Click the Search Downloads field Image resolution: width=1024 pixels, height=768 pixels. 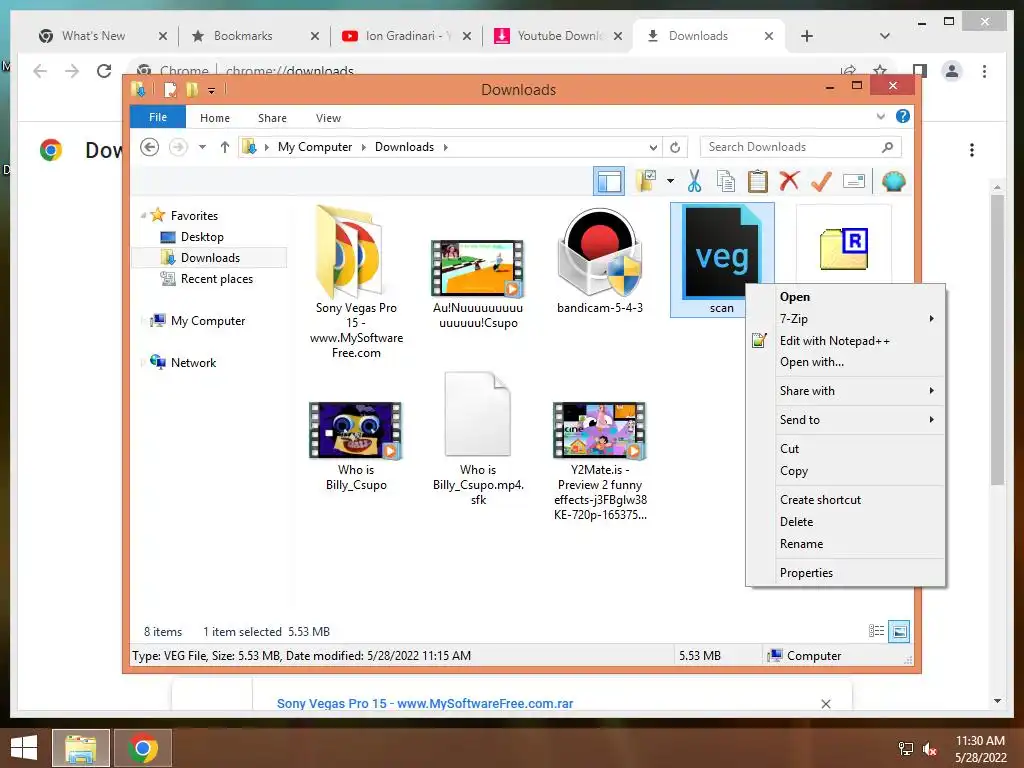point(801,147)
